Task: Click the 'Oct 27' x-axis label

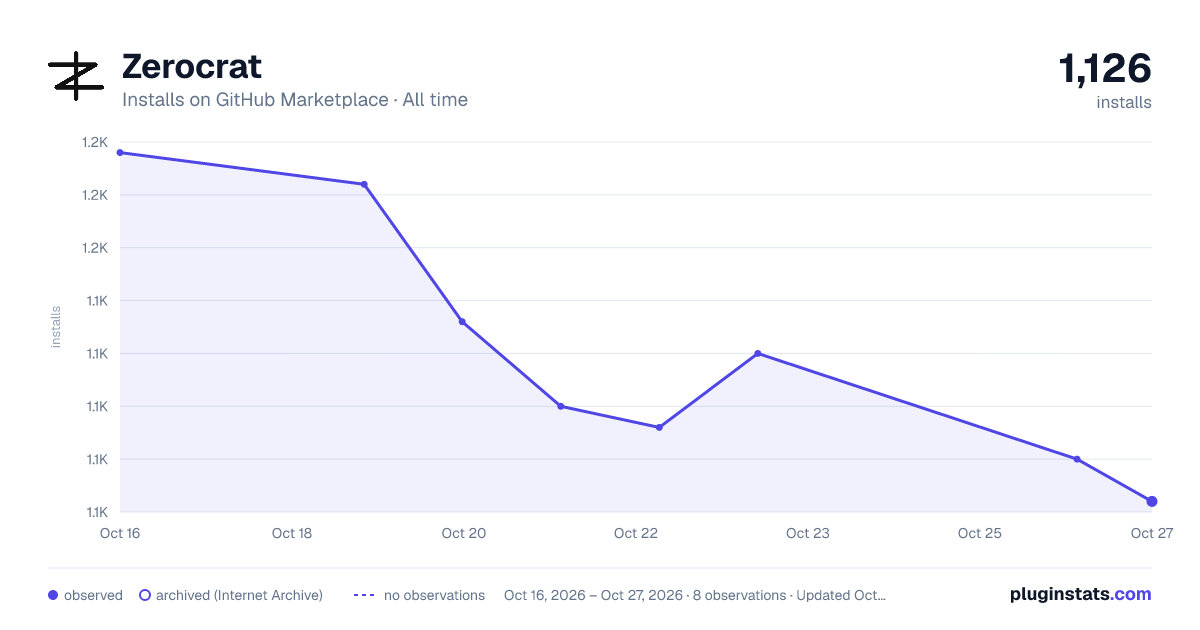Action: [1152, 533]
